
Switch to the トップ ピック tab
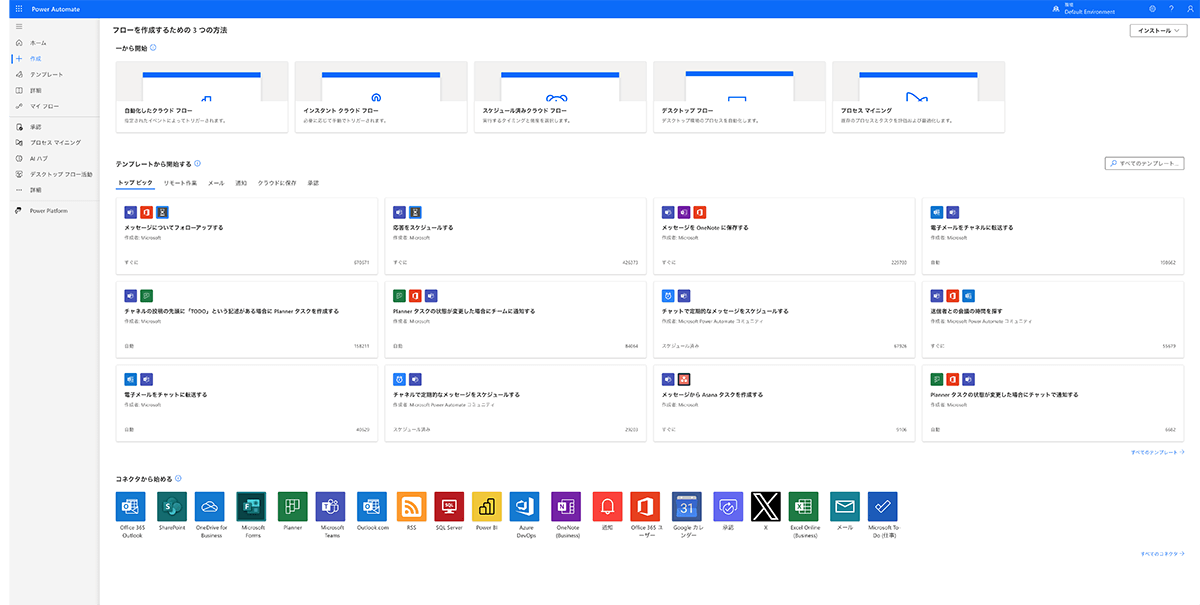click(135, 183)
